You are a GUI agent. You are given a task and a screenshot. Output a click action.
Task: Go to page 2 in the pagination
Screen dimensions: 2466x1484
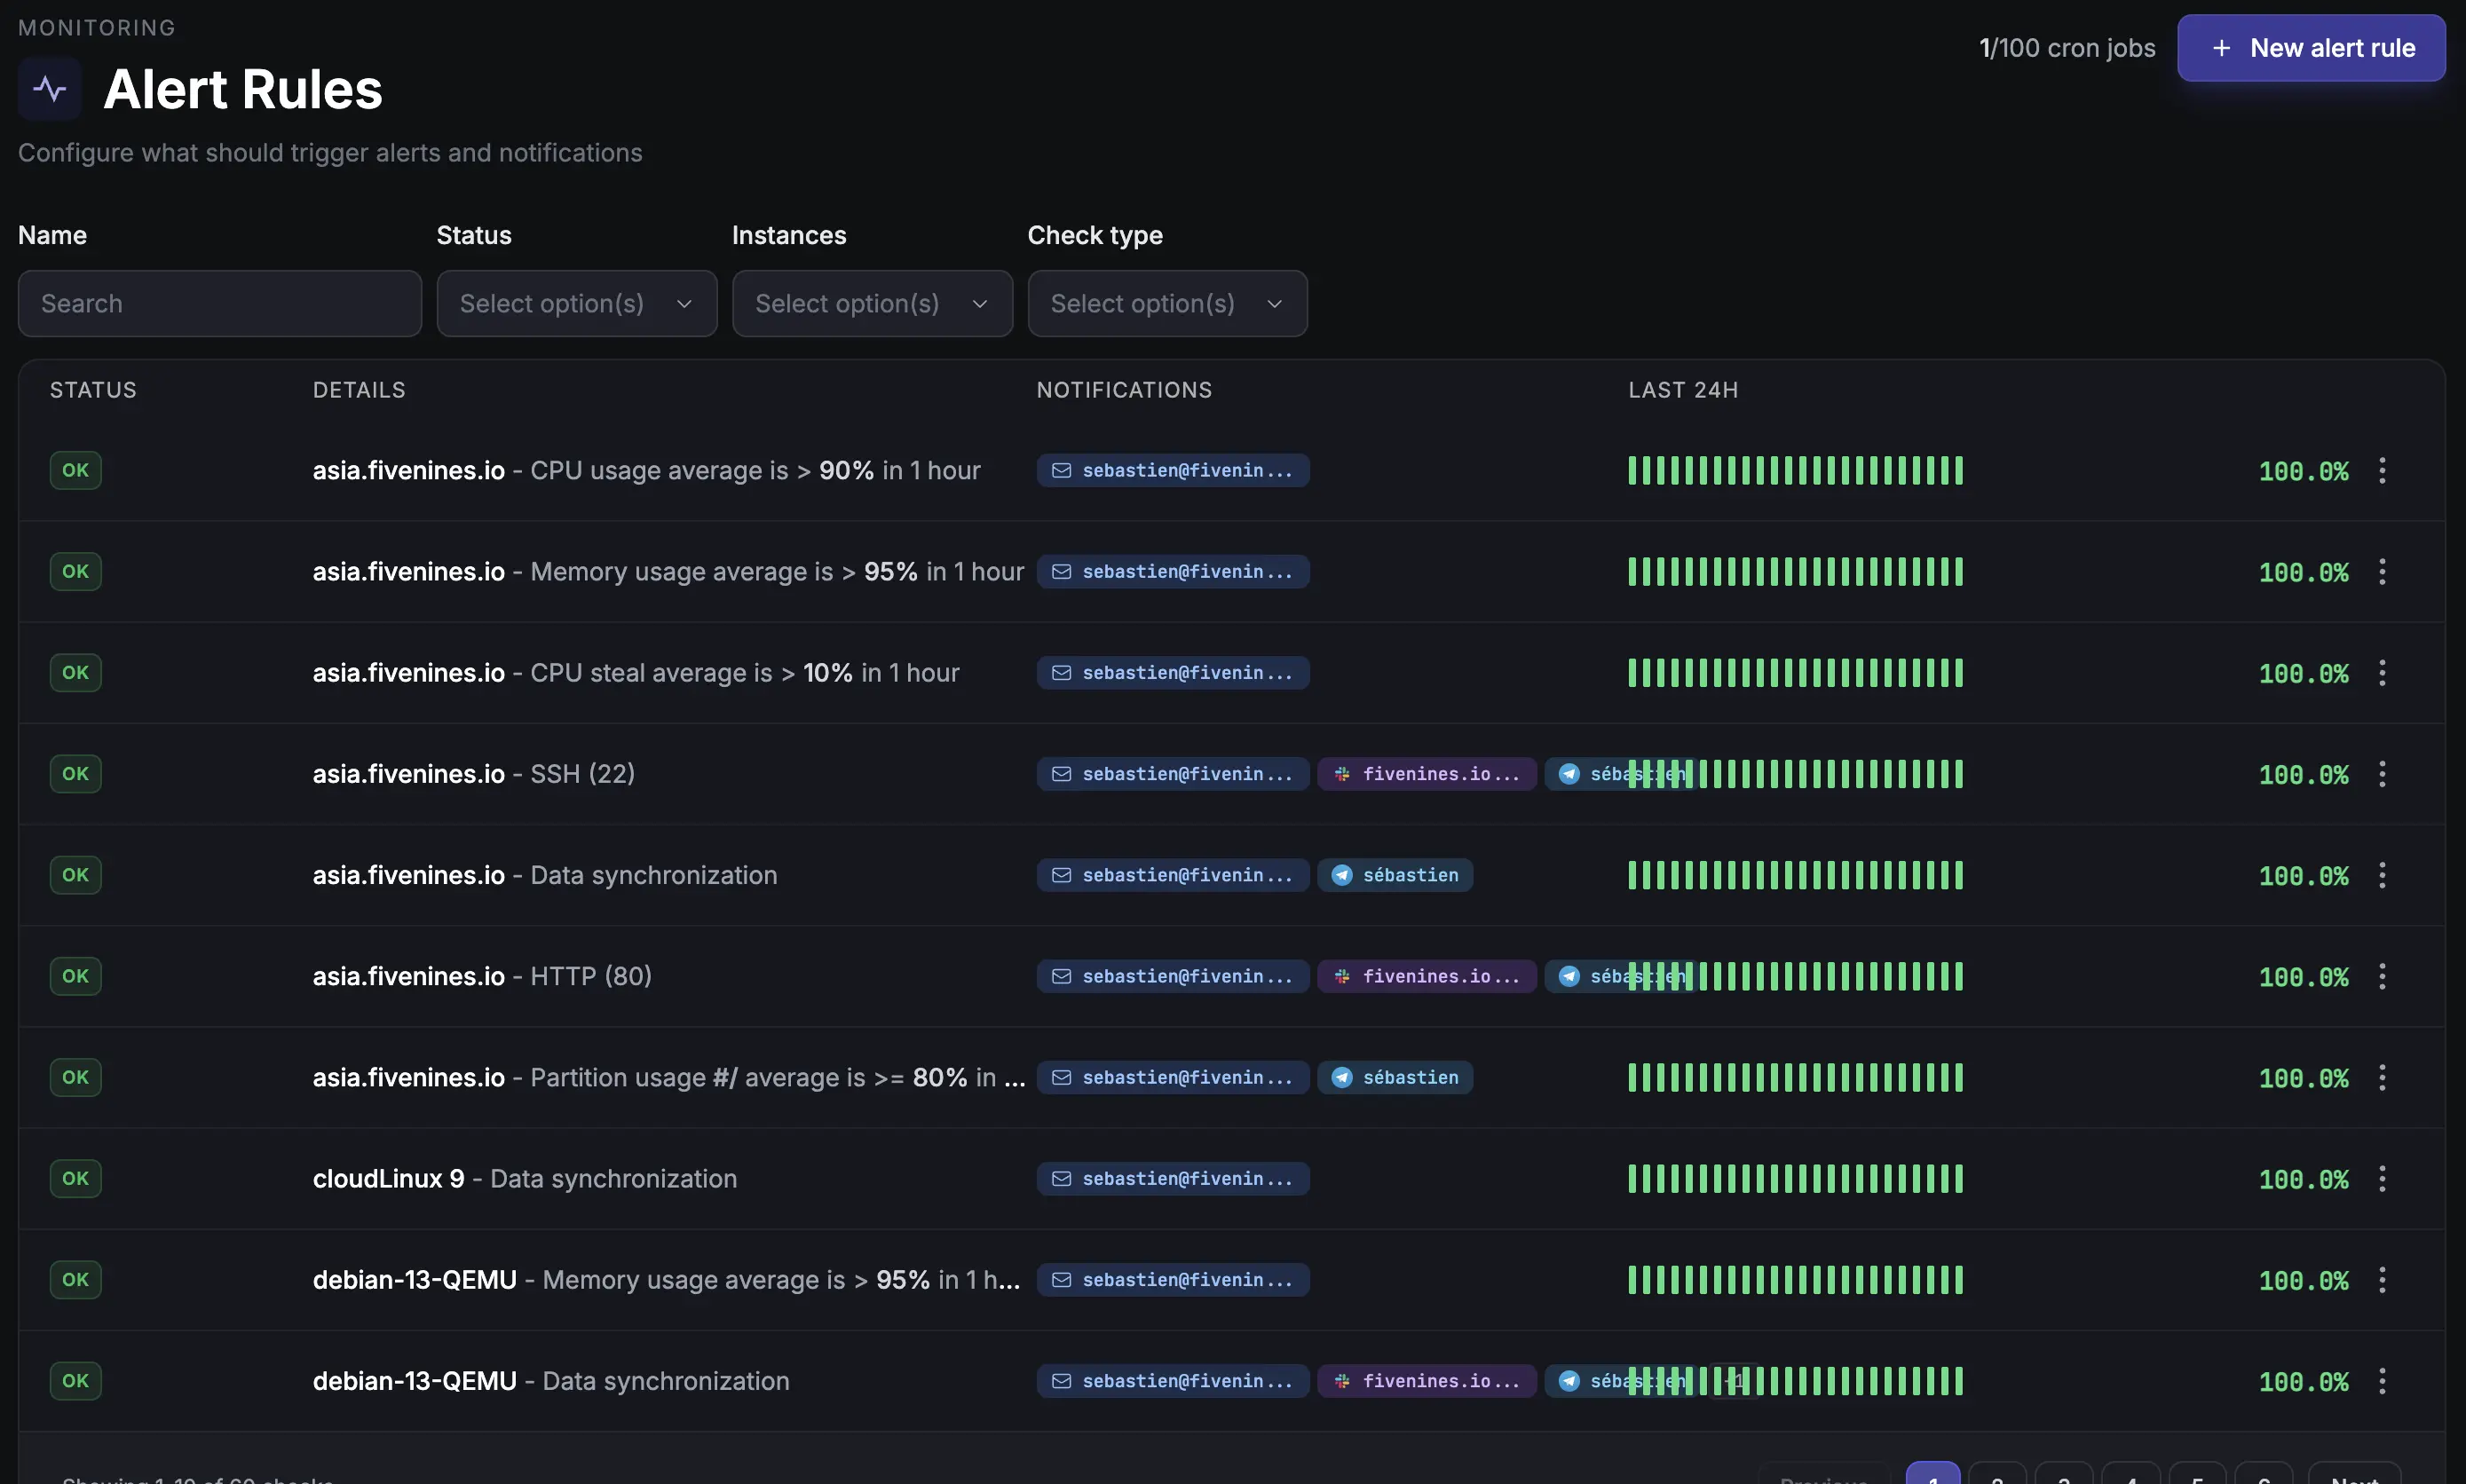pyautogui.click(x=2000, y=1477)
